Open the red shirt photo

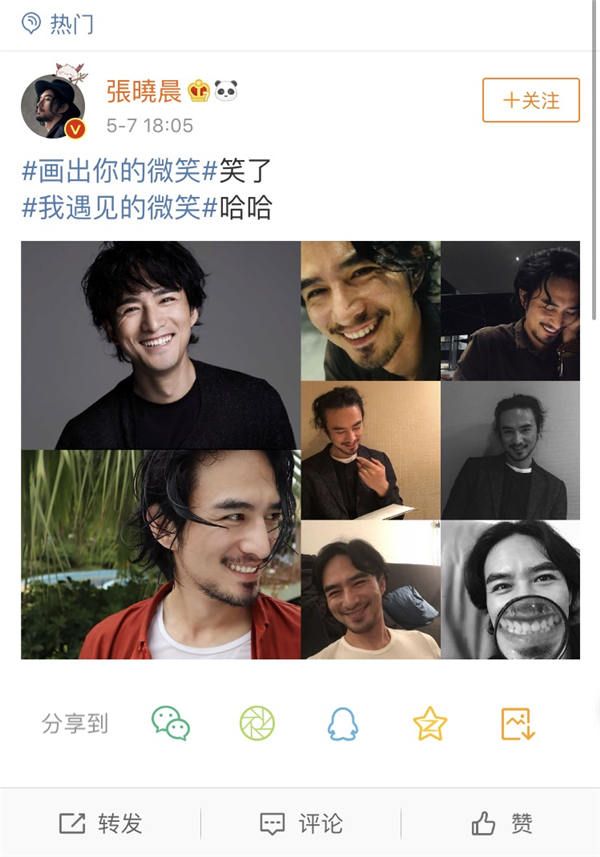[x=161, y=554]
